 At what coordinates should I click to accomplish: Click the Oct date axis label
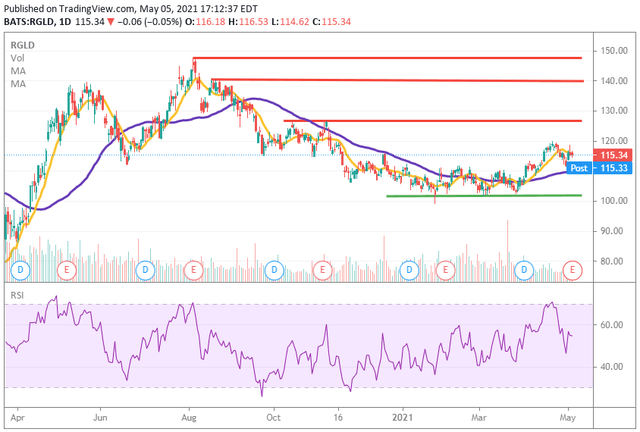click(273, 418)
